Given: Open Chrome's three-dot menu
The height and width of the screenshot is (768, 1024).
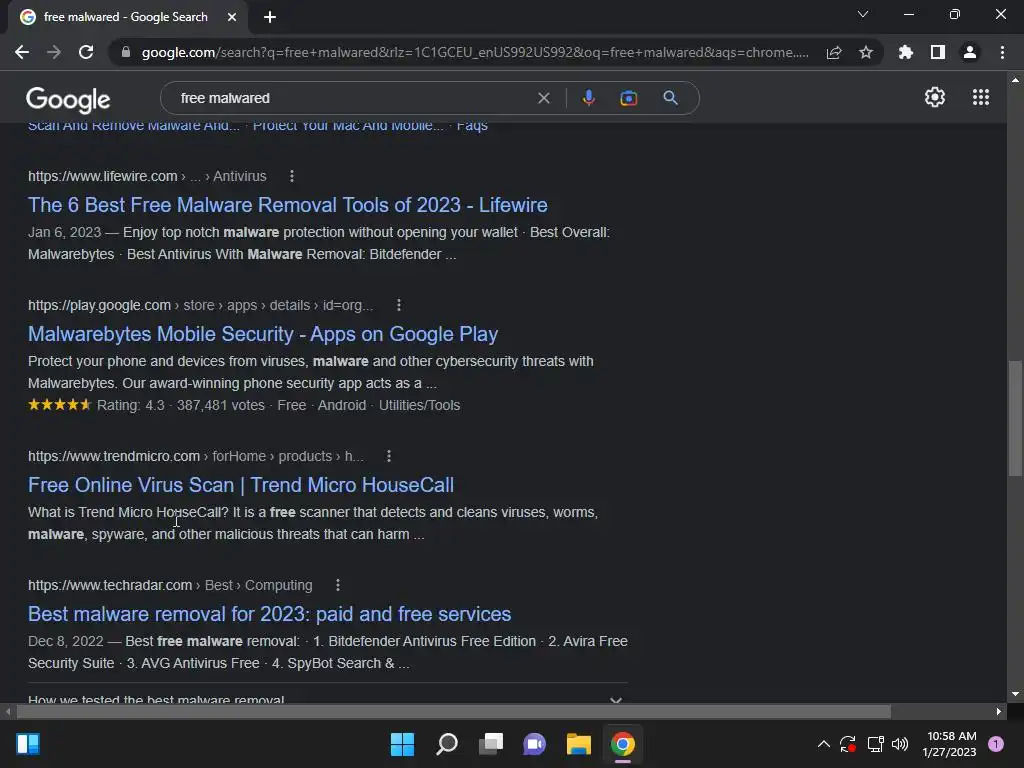Looking at the screenshot, I should tap(1002, 52).
